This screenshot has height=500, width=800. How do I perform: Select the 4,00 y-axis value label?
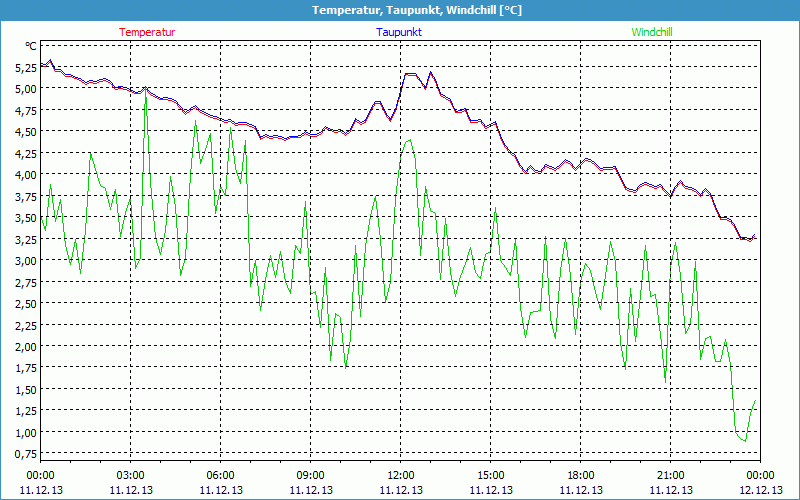[x=24, y=175]
